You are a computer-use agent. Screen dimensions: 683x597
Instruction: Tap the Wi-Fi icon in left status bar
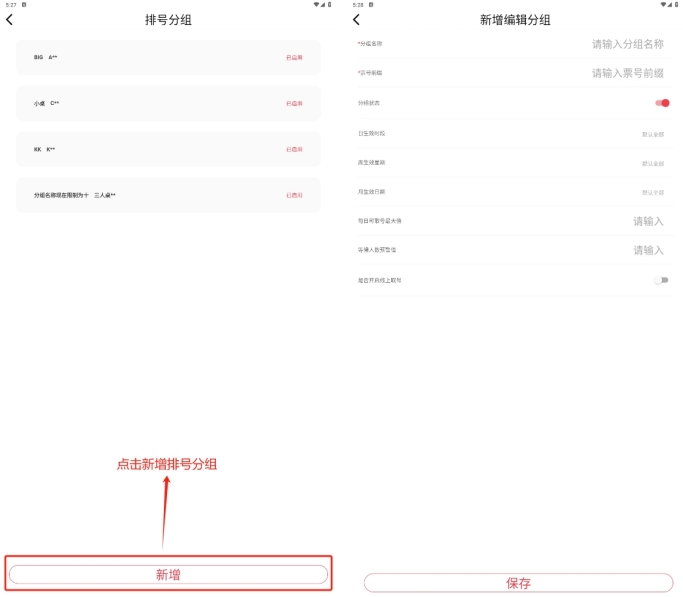317,5
